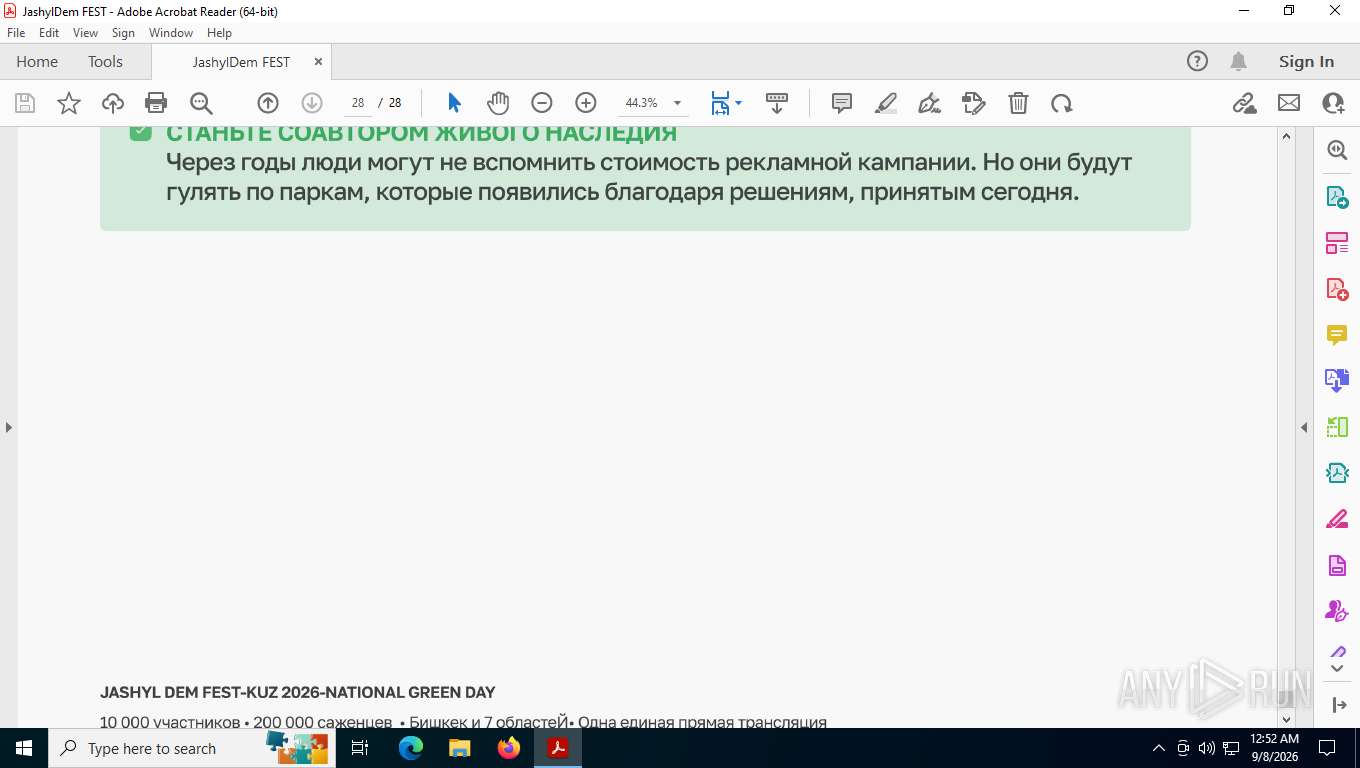
Task: Open the Window menu
Action: point(171,33)
